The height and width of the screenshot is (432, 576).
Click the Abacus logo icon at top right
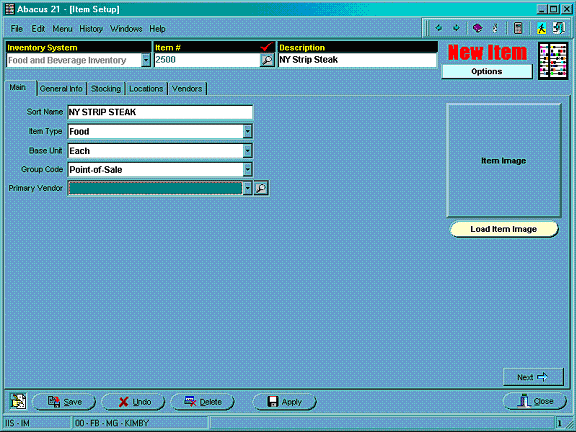[x=553, y=61]
